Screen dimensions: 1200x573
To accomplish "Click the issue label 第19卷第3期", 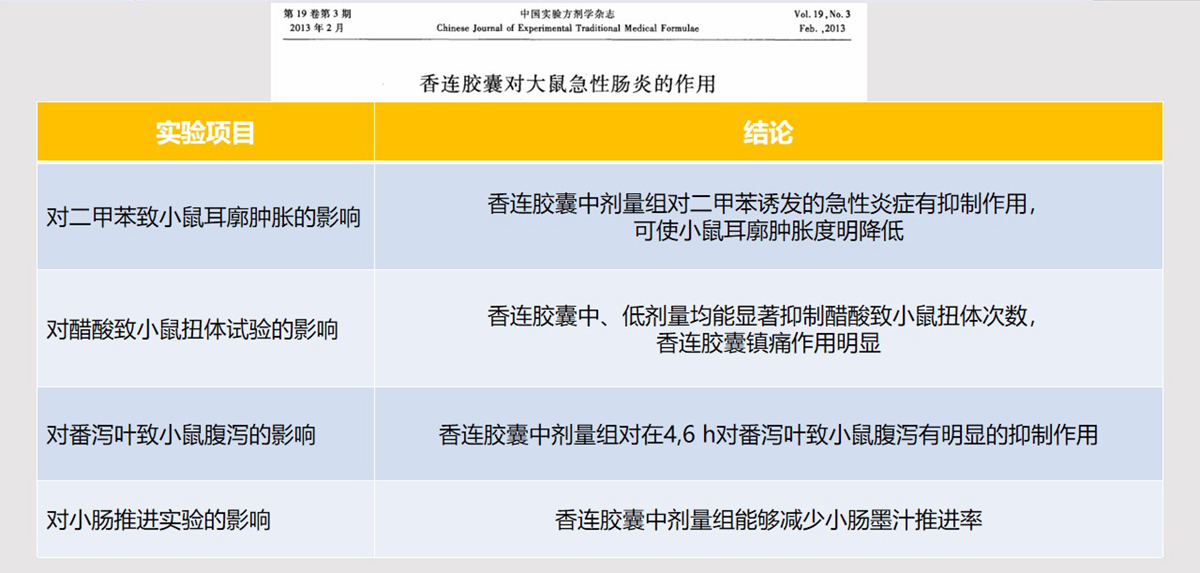I will (x=318, y=14).
